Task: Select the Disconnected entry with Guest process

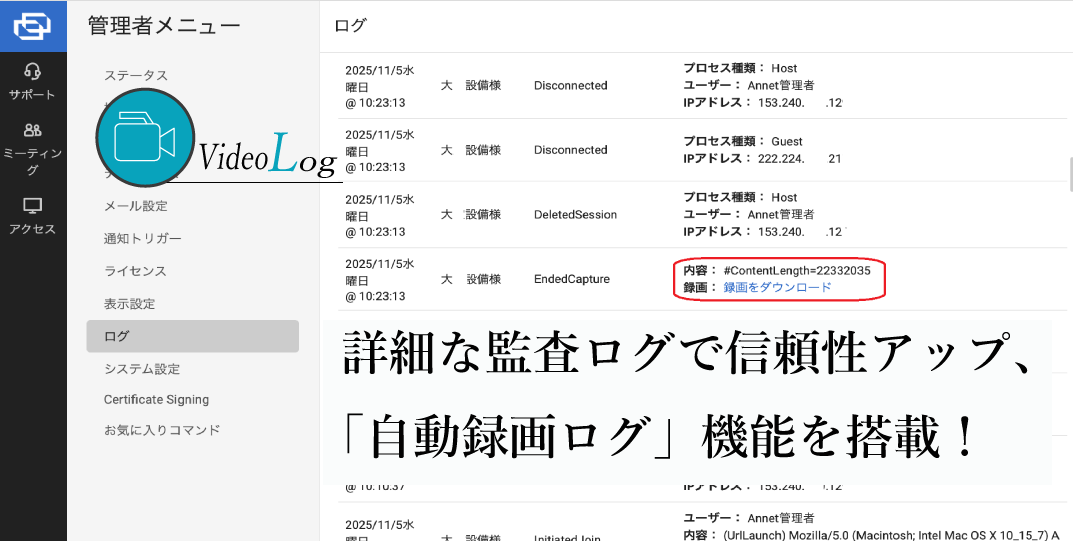Action: pyautogui.click(x=570, y=150)
